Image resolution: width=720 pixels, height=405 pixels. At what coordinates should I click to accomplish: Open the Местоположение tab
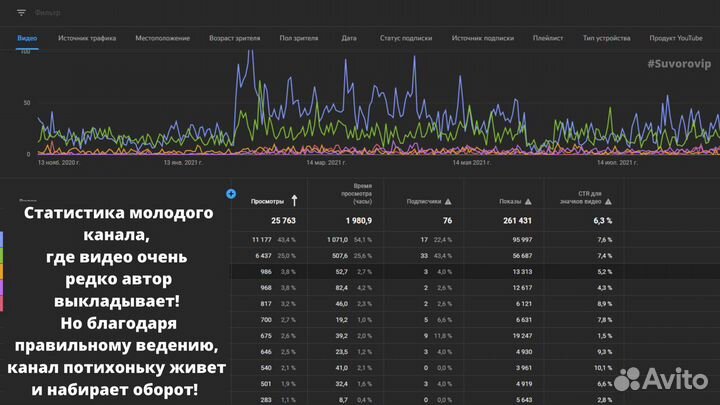(163, 38)
